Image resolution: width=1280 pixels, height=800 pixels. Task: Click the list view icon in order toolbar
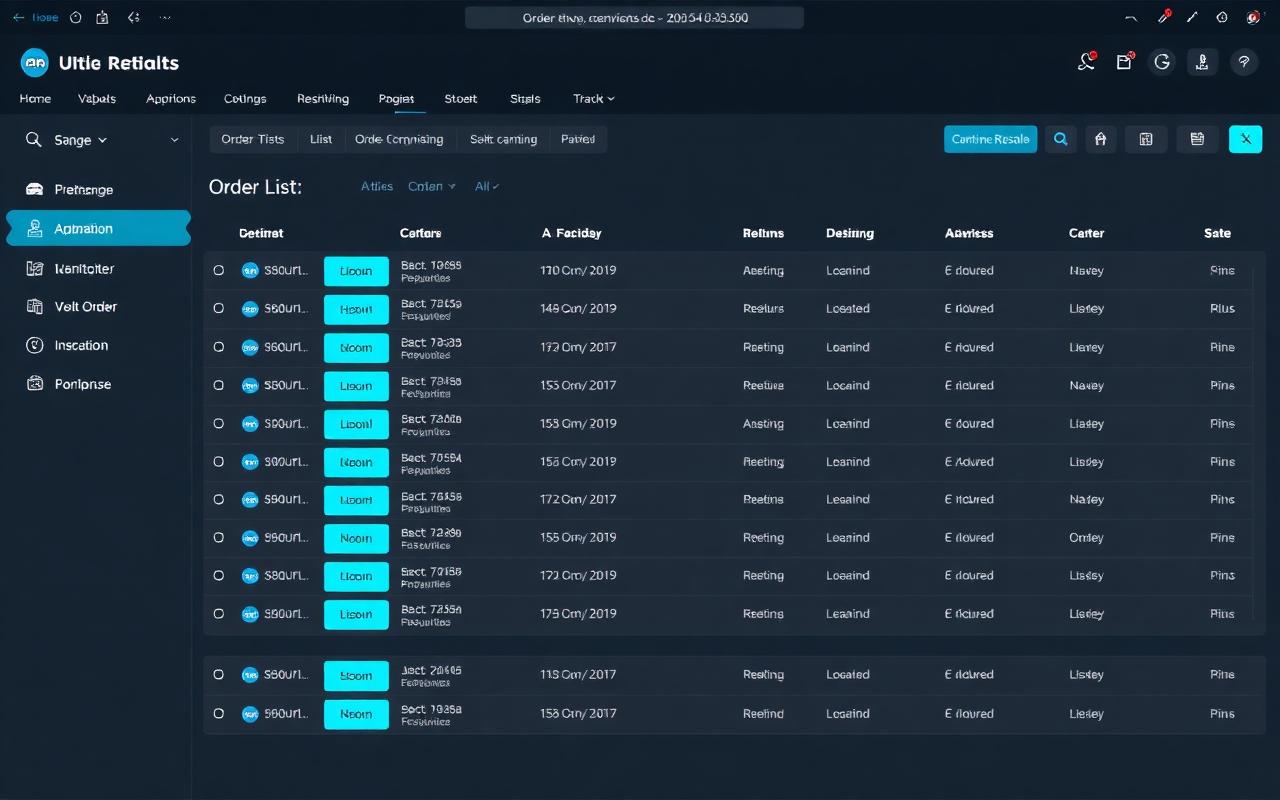(1197, 139)
